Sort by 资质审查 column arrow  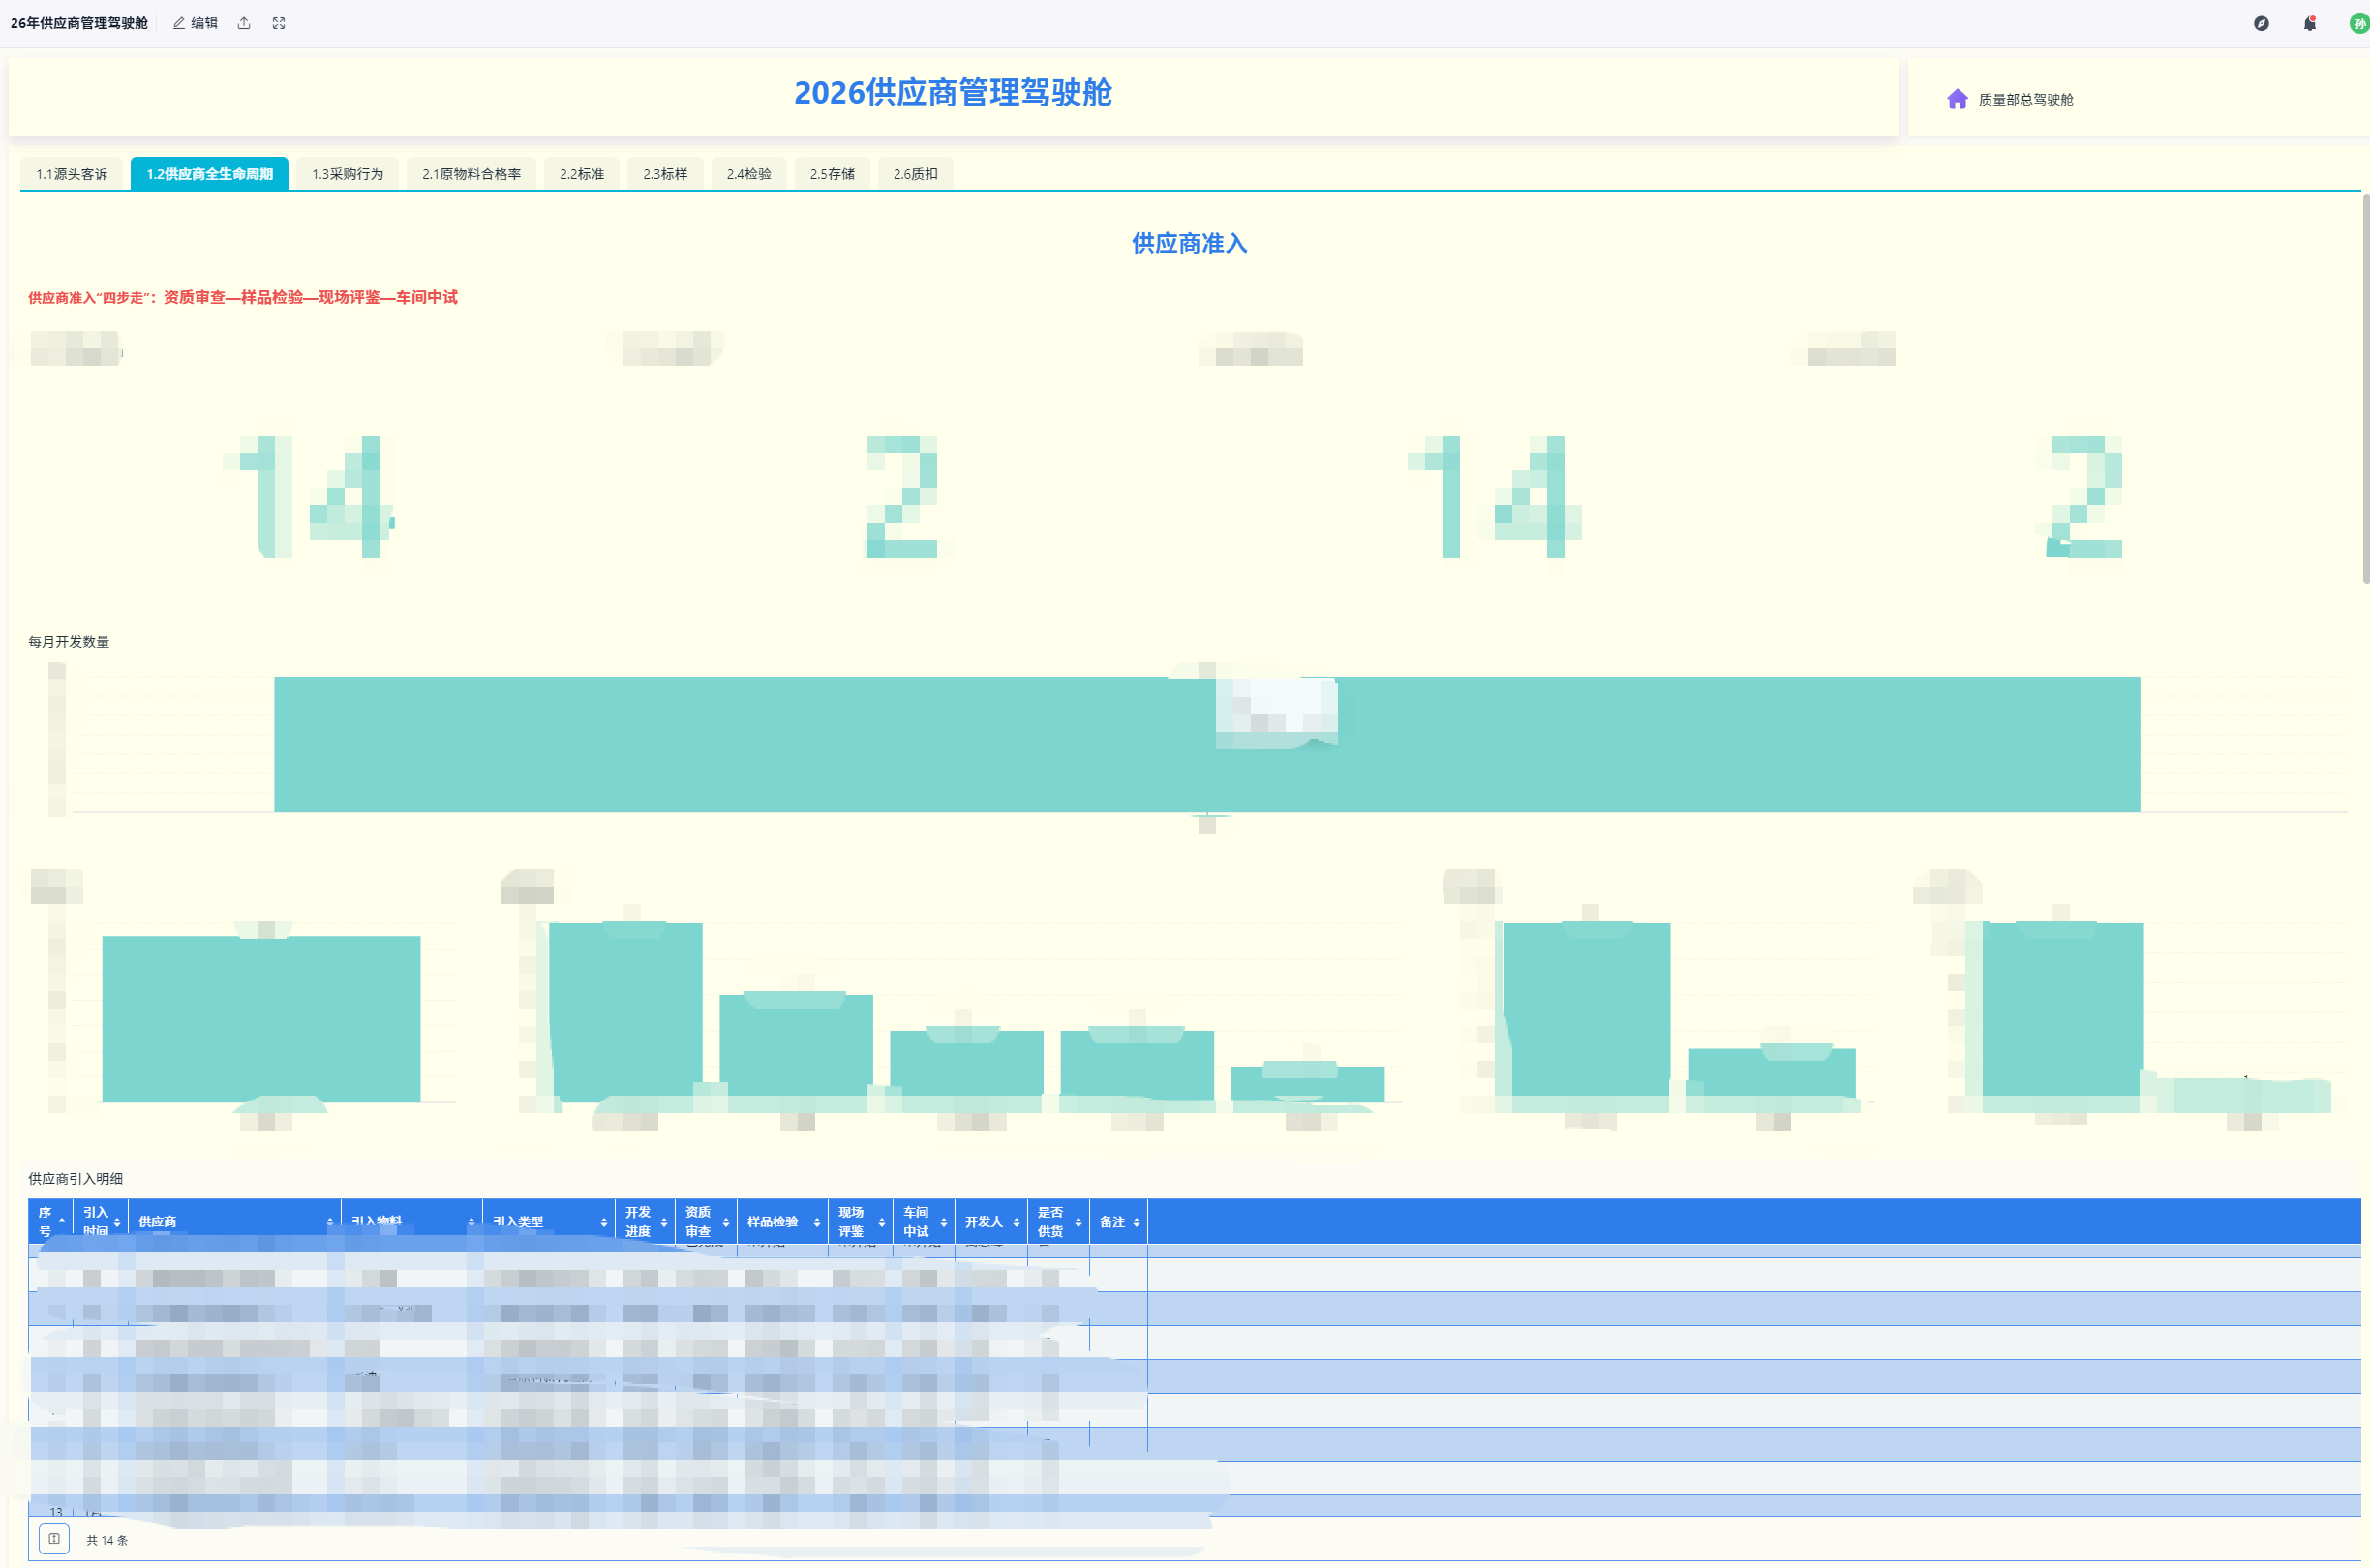point(726,1222)
